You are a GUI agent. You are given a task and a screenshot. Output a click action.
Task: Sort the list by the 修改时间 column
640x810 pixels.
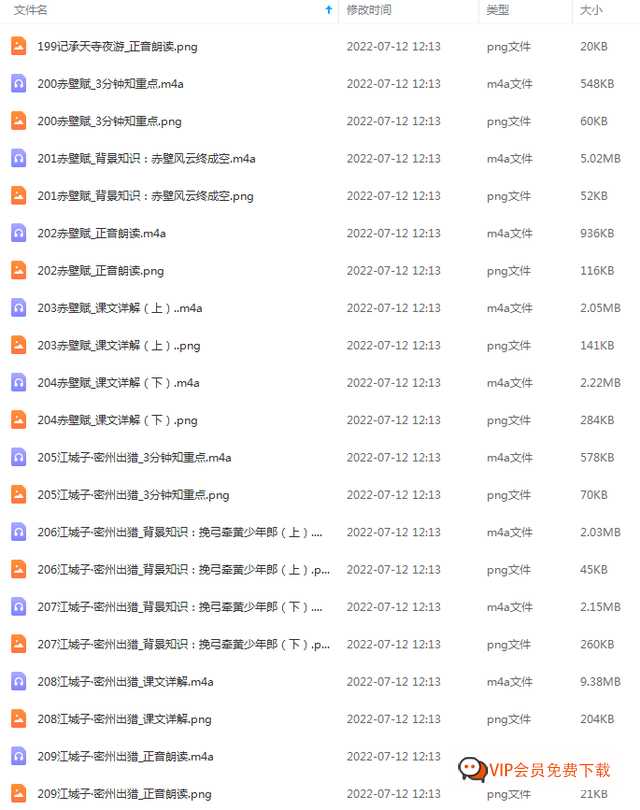(x=369, y=10)
